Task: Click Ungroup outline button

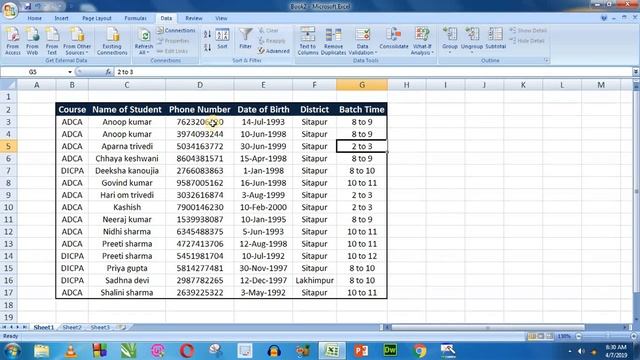Action: 472,40
